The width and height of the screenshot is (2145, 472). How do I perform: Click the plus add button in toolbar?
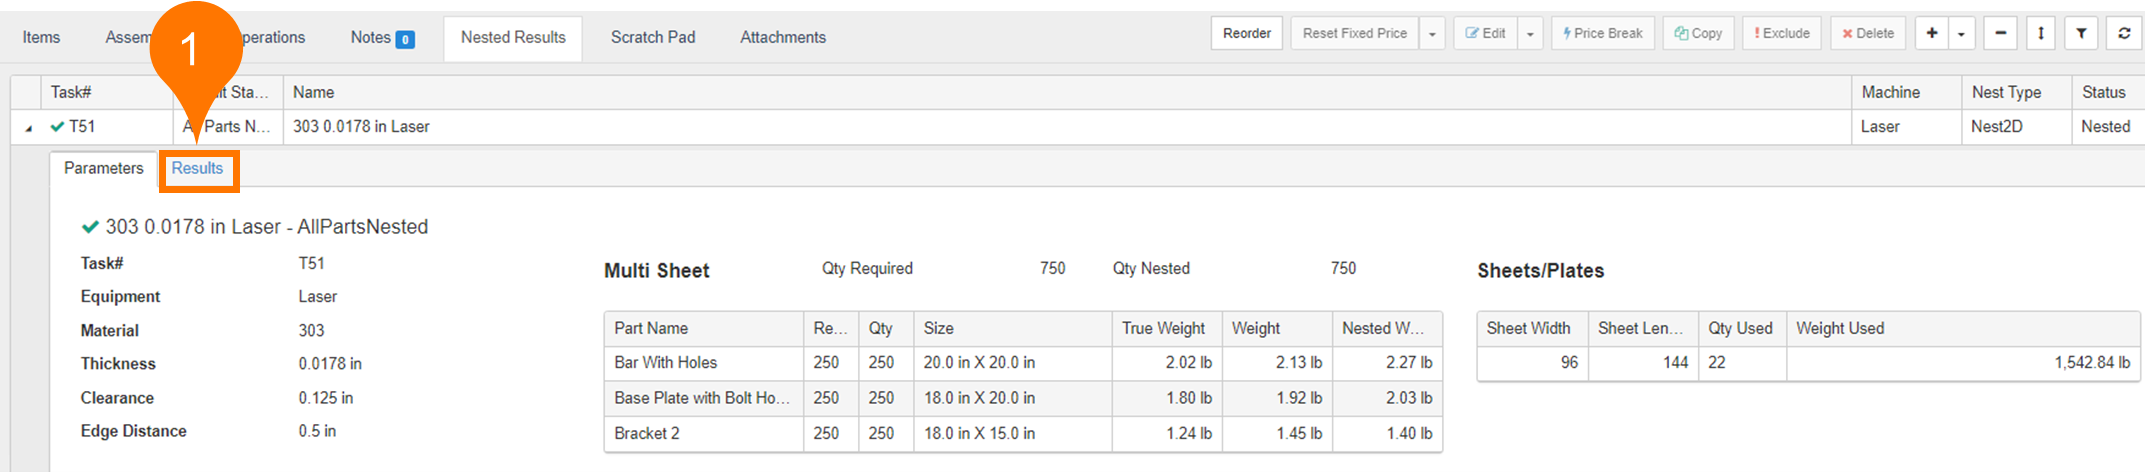coord(1931,33)
